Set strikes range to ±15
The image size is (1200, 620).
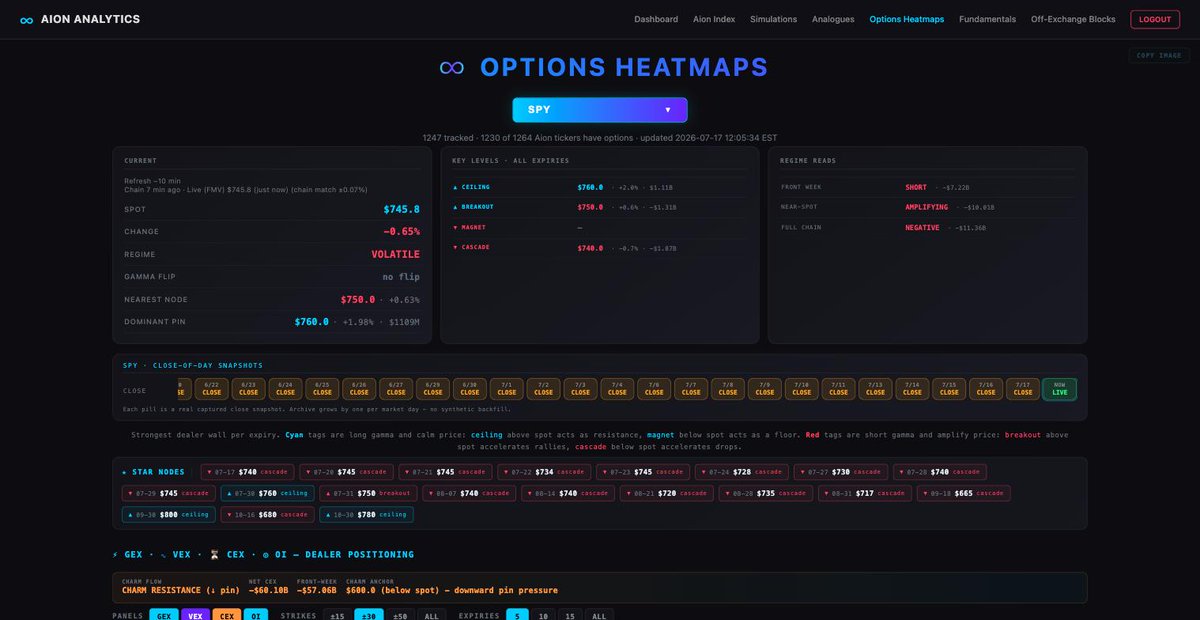tap(339, 616)
